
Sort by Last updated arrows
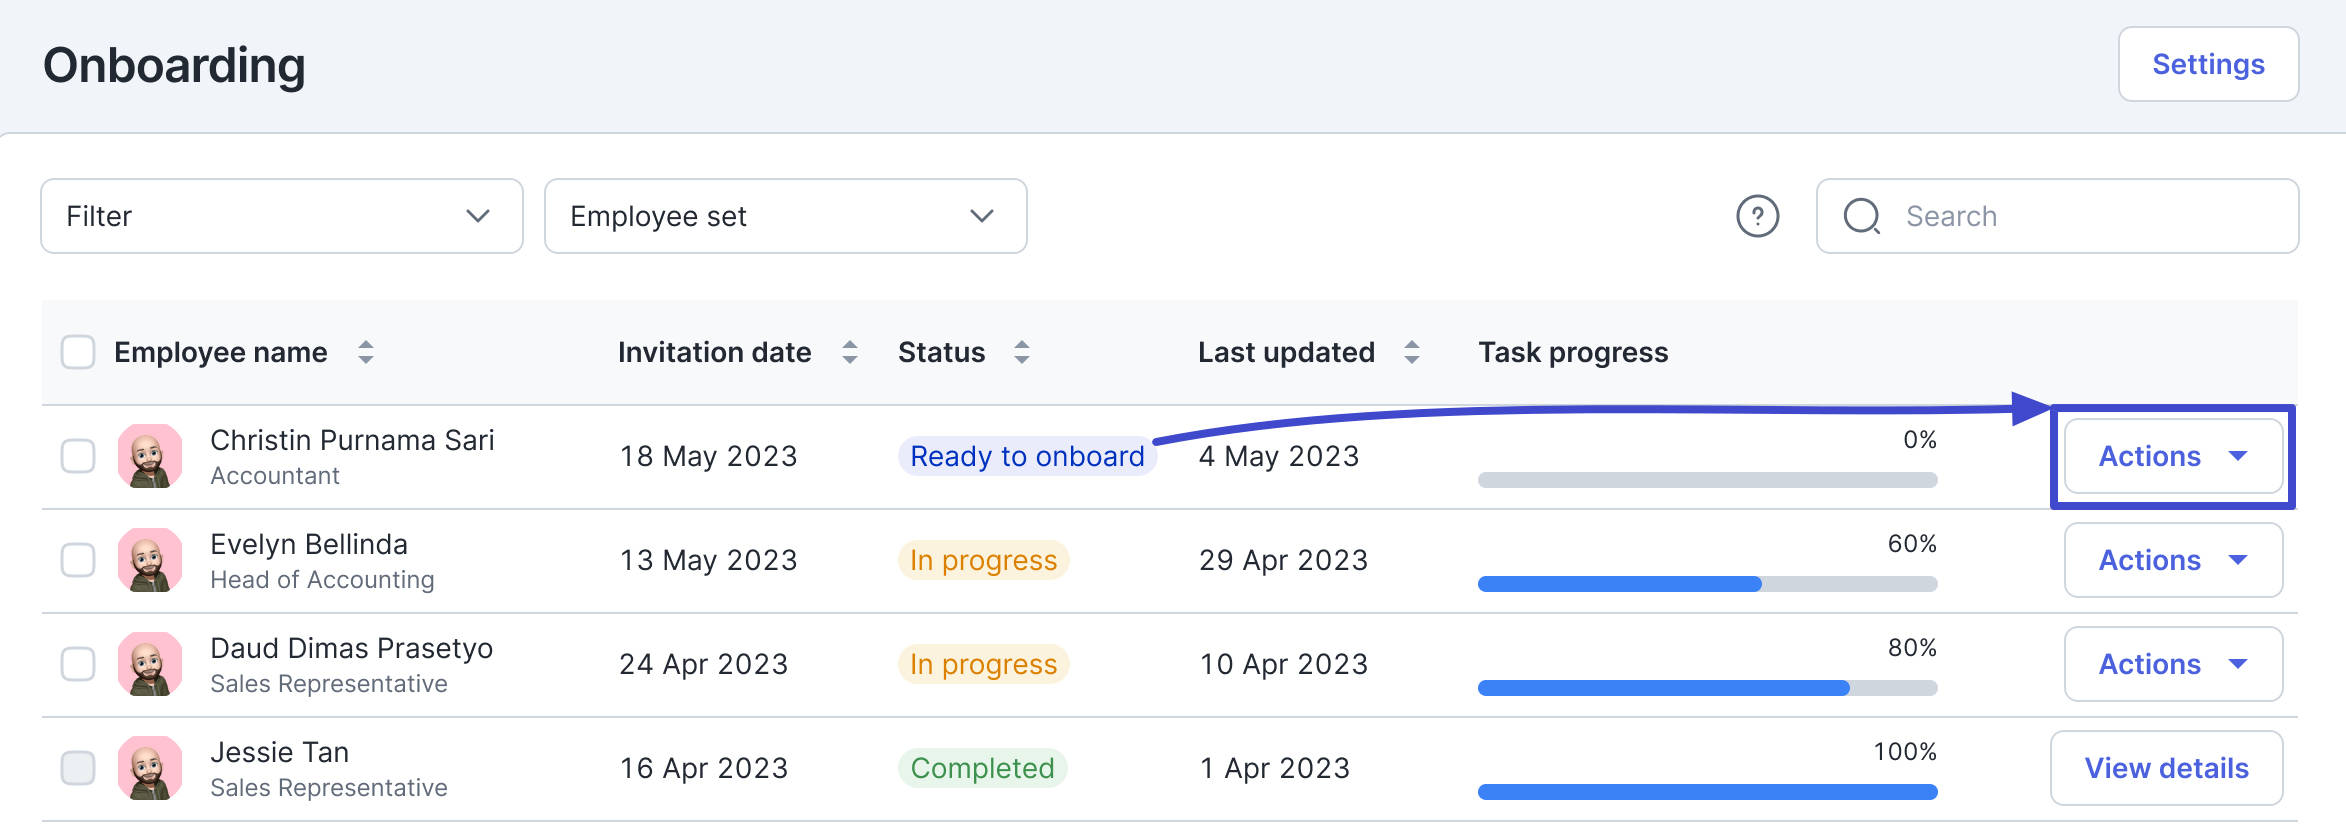click(1411, 352)
